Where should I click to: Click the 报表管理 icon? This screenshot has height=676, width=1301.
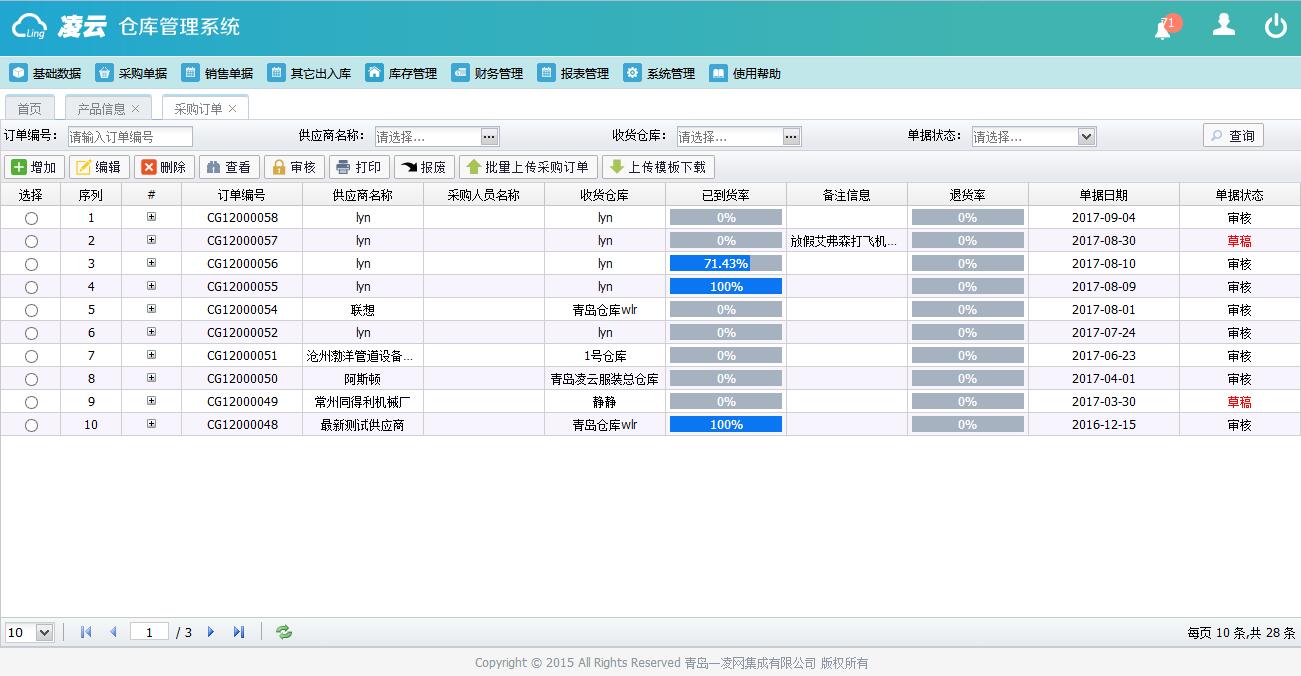[547, 72]
